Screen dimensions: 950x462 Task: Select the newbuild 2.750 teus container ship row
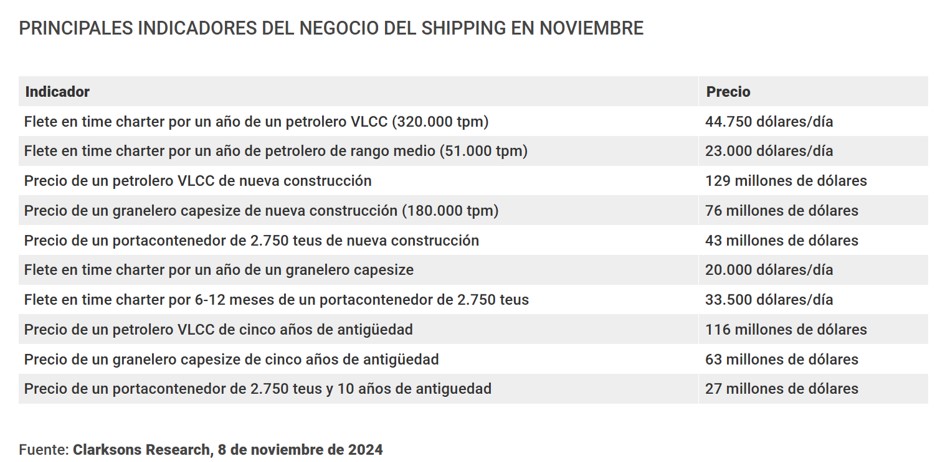(252, 240)
